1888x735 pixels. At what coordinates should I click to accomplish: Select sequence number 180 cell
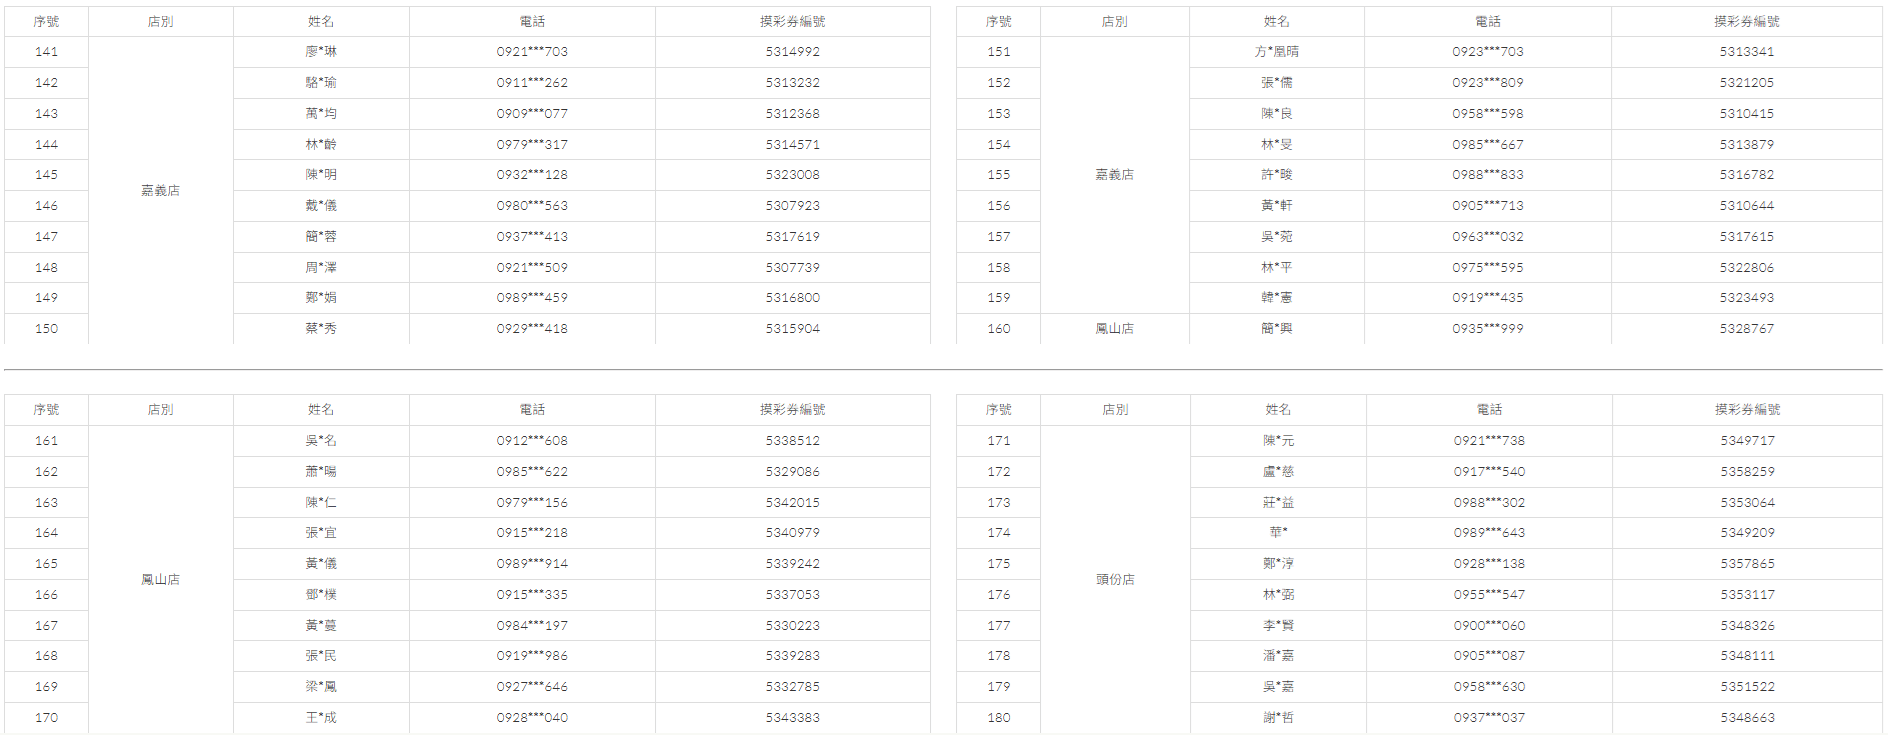tap(998, 718)
